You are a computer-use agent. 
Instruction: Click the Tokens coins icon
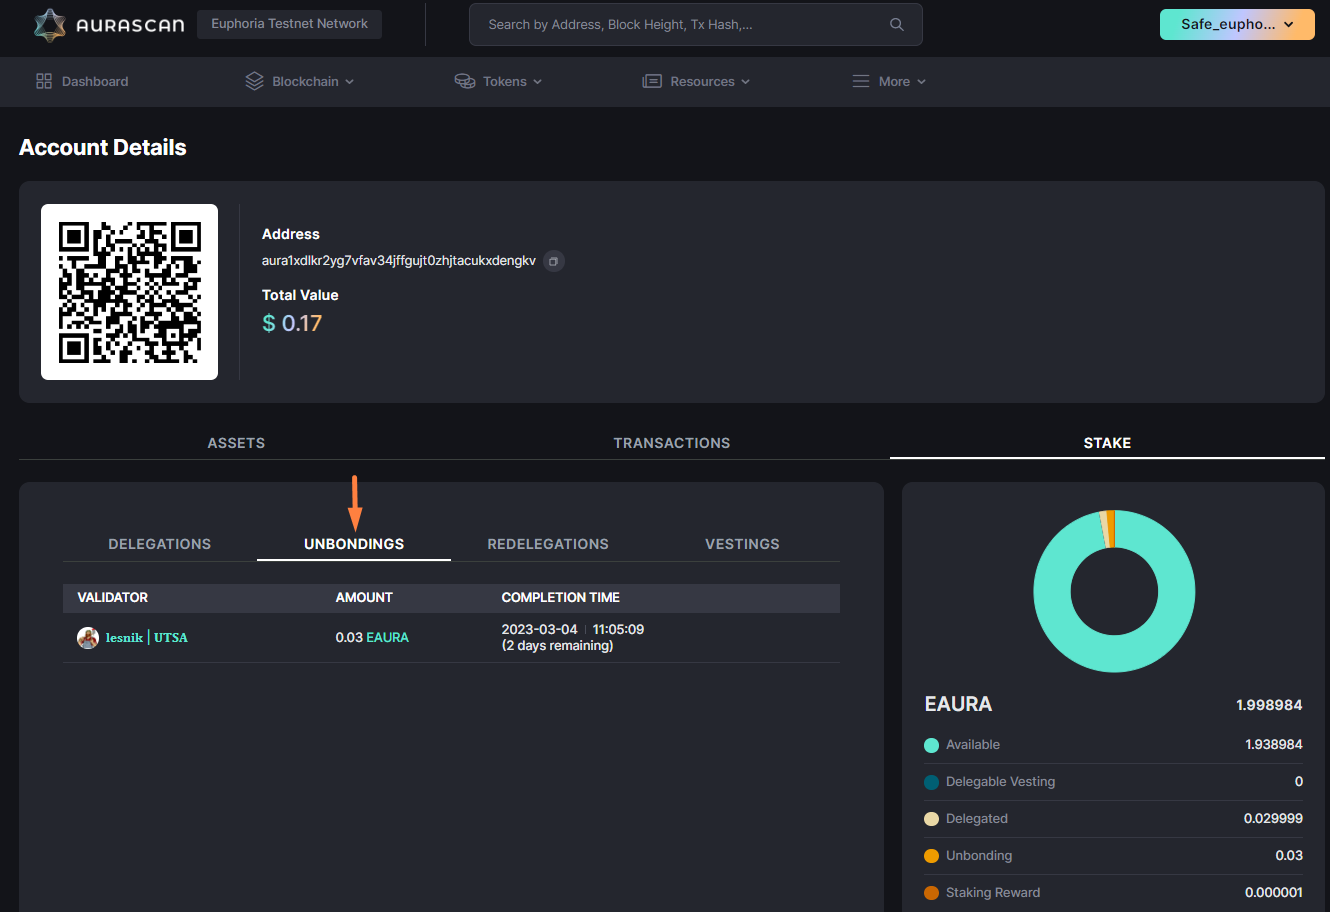click(x=465, y=81)
